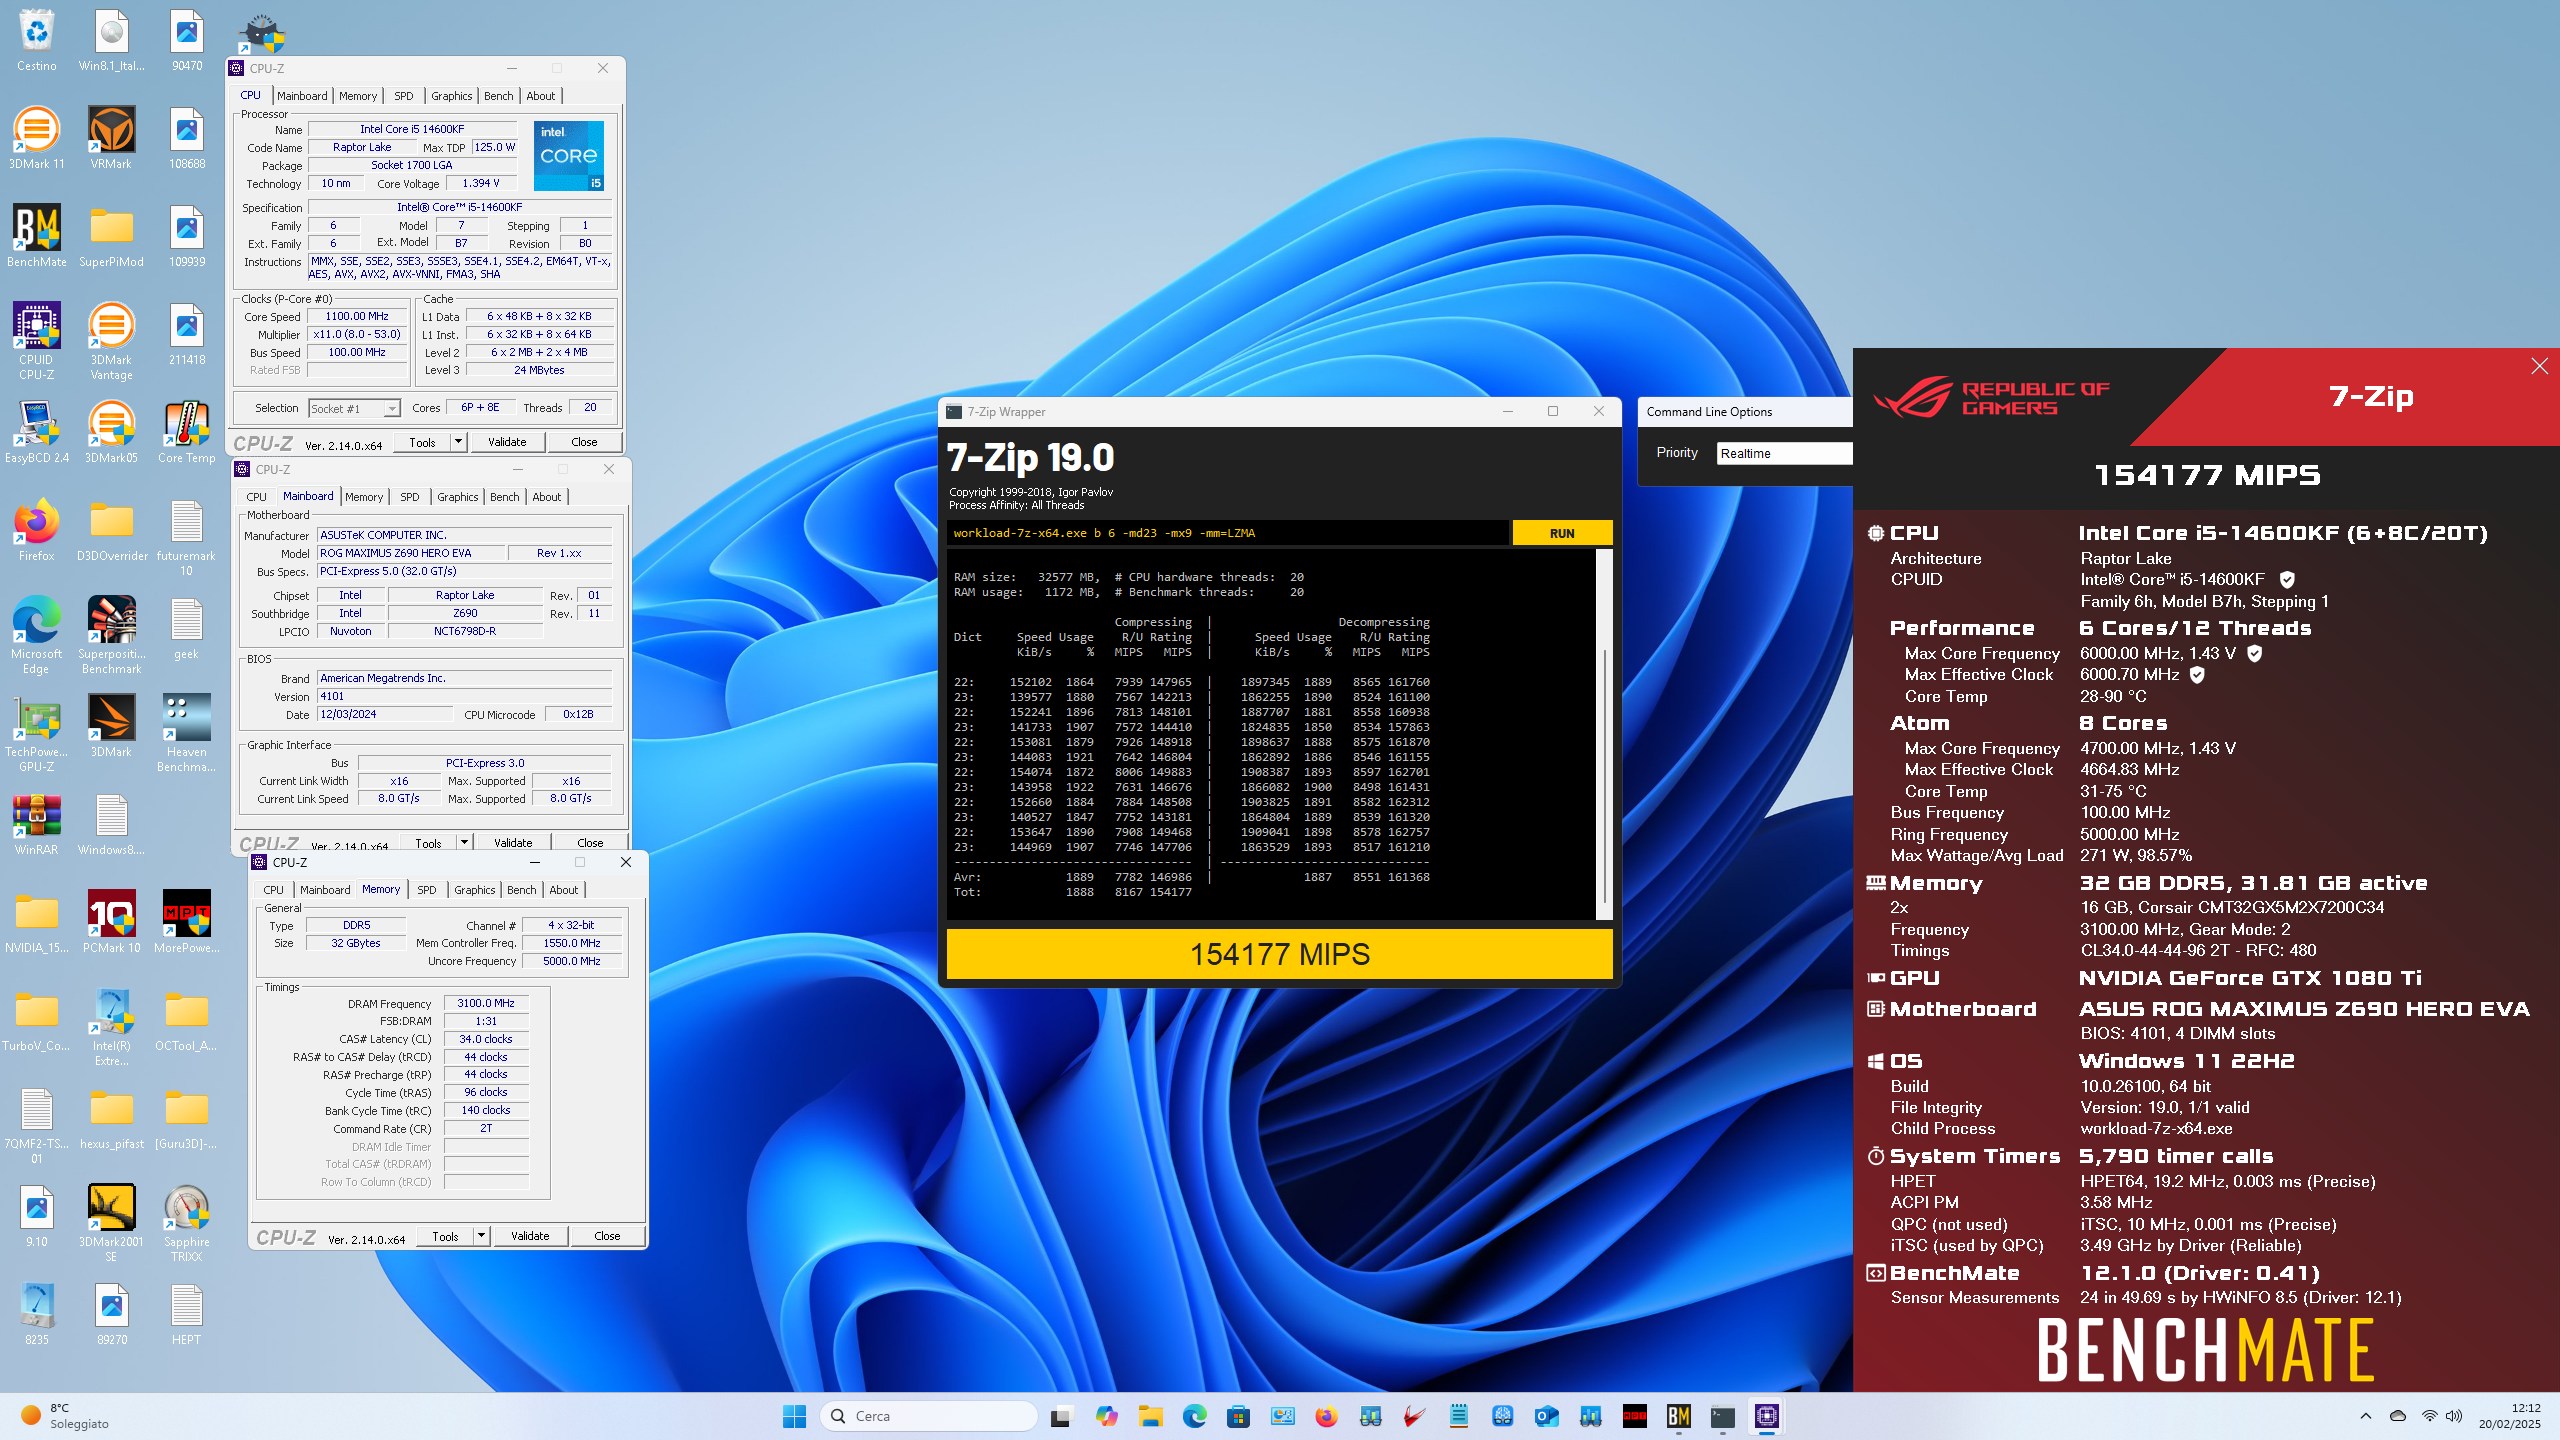Click Close in Mainboard CPU-Z window
The height and width of the screenshot is (1440, 2560).
pos(590,843)
